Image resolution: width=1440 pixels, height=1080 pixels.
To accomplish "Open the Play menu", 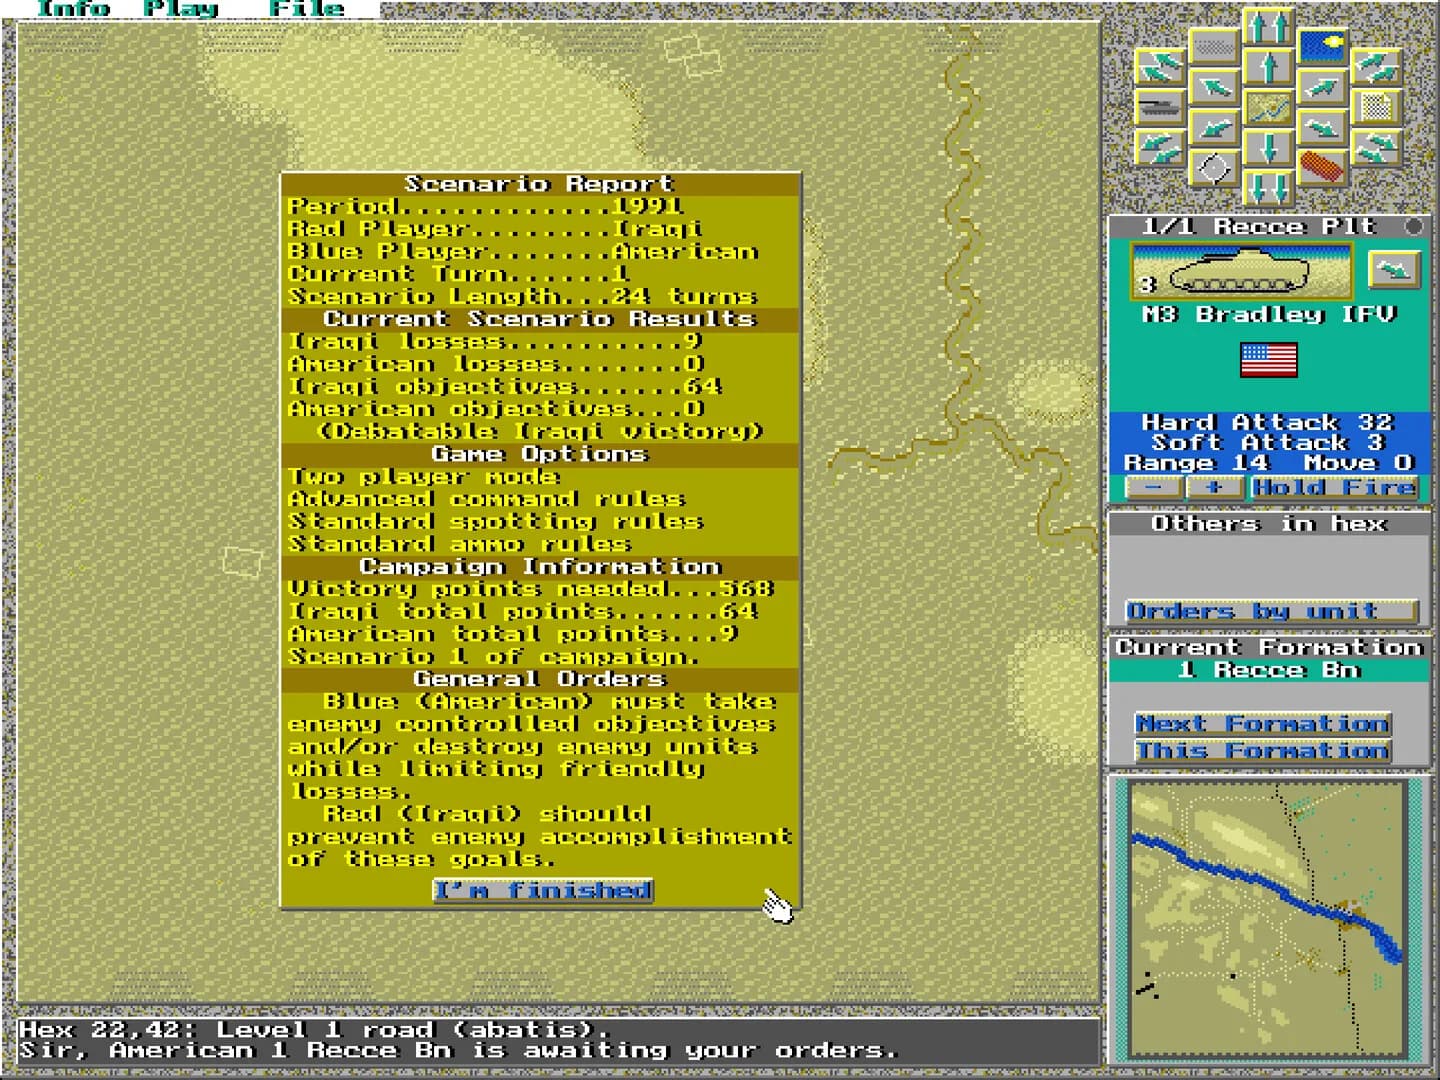I will [x=180, y=9].
